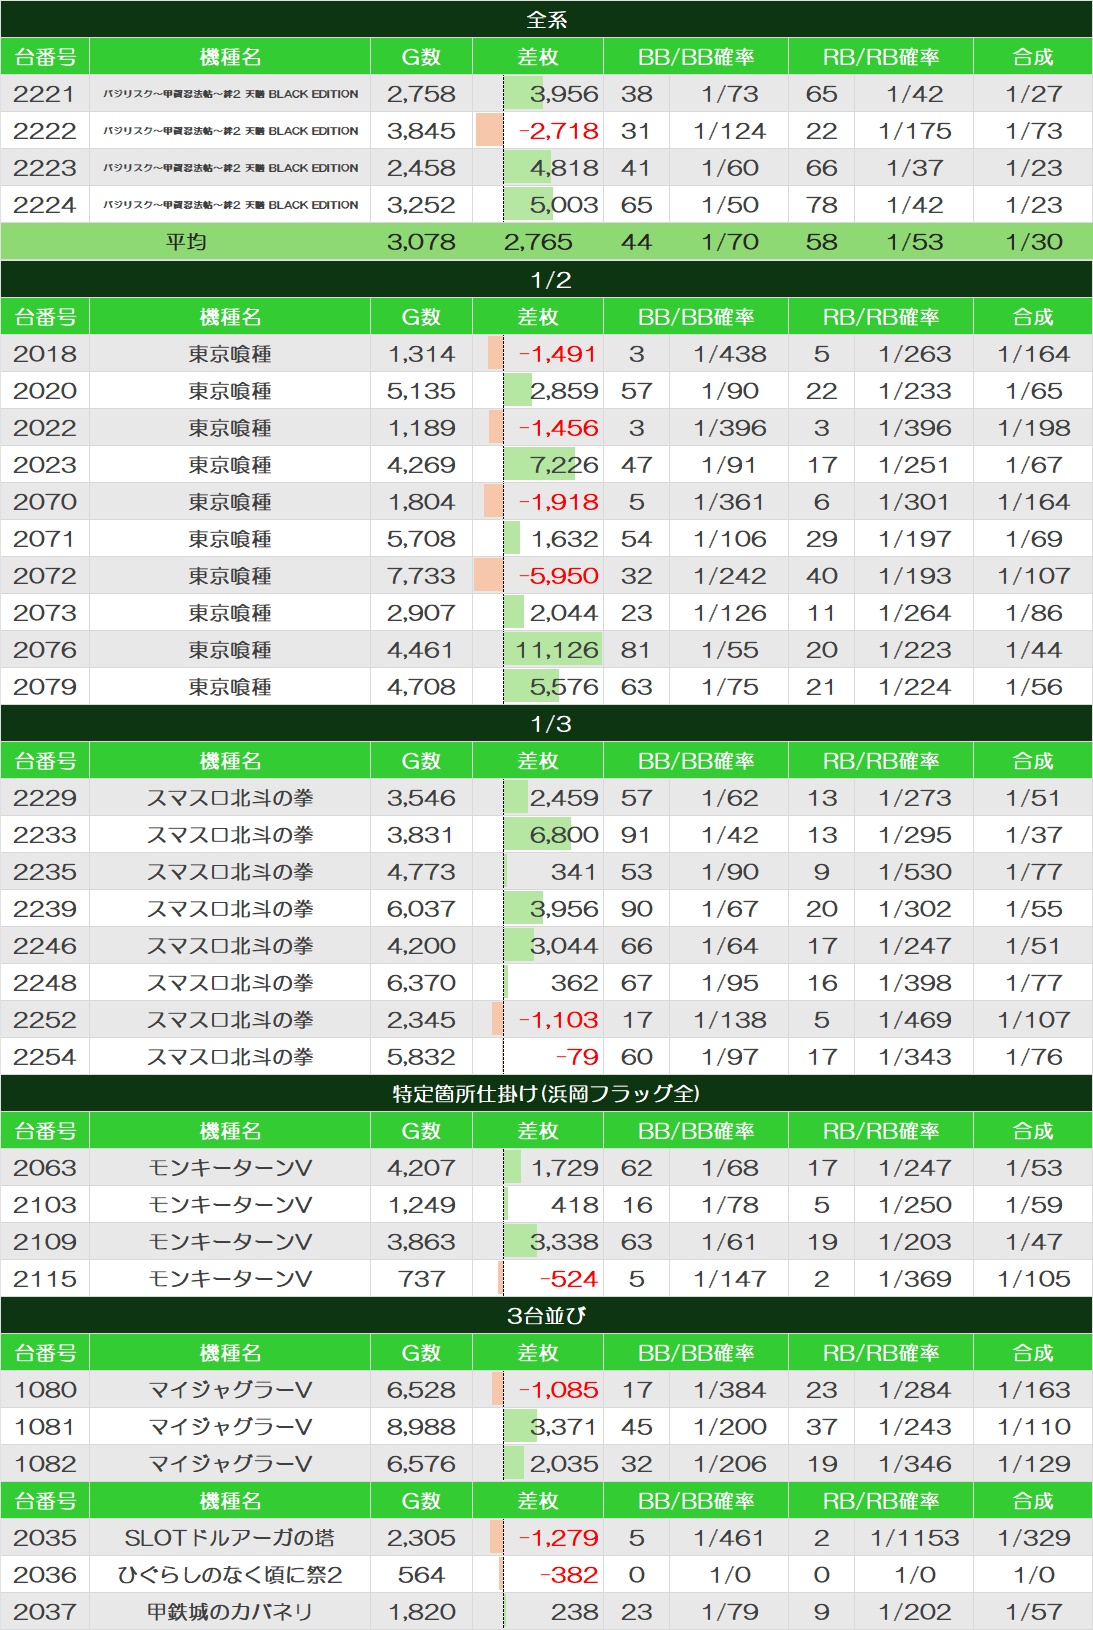Screen dimensions: 1093x1630
Task: Click machine number 2223
Action: [x=45, y=168]
